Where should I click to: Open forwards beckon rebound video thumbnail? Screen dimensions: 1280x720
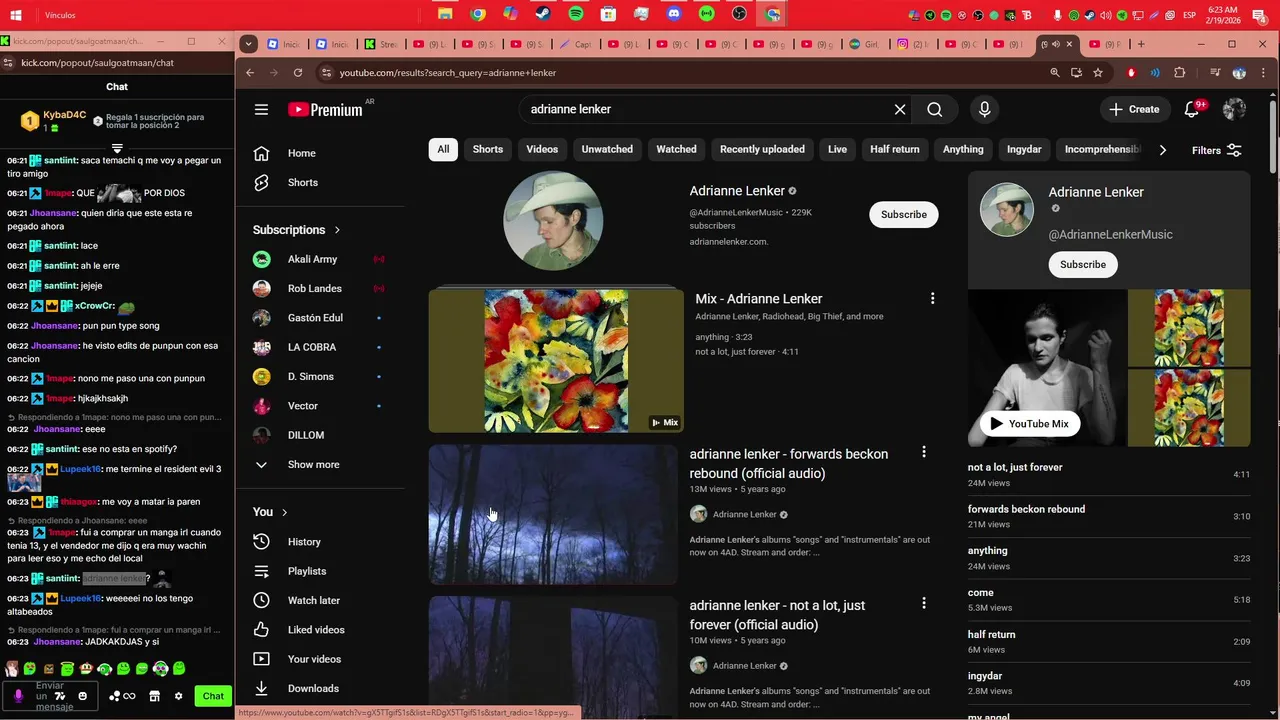point(553,514)
